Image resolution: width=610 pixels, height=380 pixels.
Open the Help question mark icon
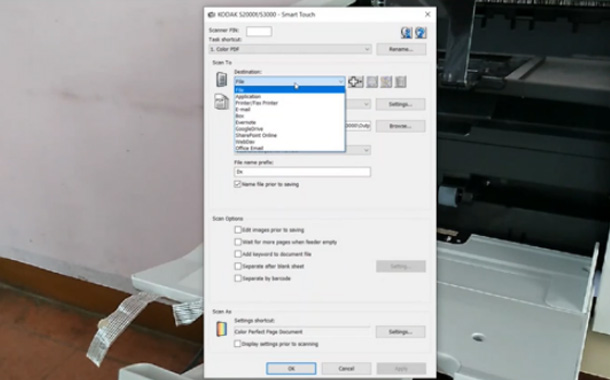pos(421,32)
